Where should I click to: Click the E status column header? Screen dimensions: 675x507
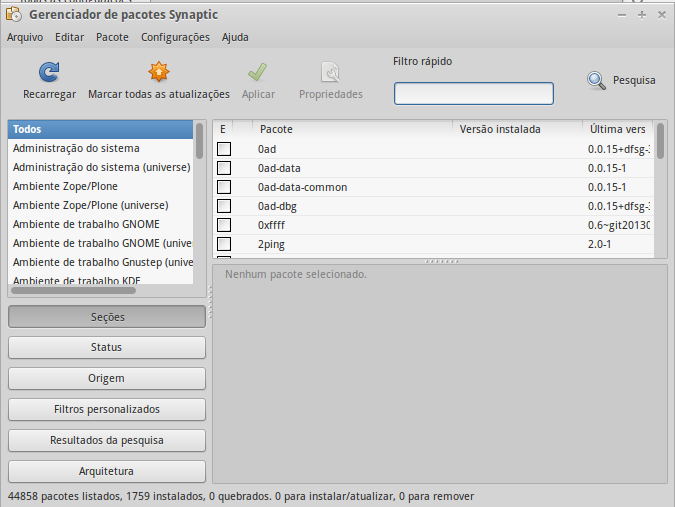pos(223,129)
